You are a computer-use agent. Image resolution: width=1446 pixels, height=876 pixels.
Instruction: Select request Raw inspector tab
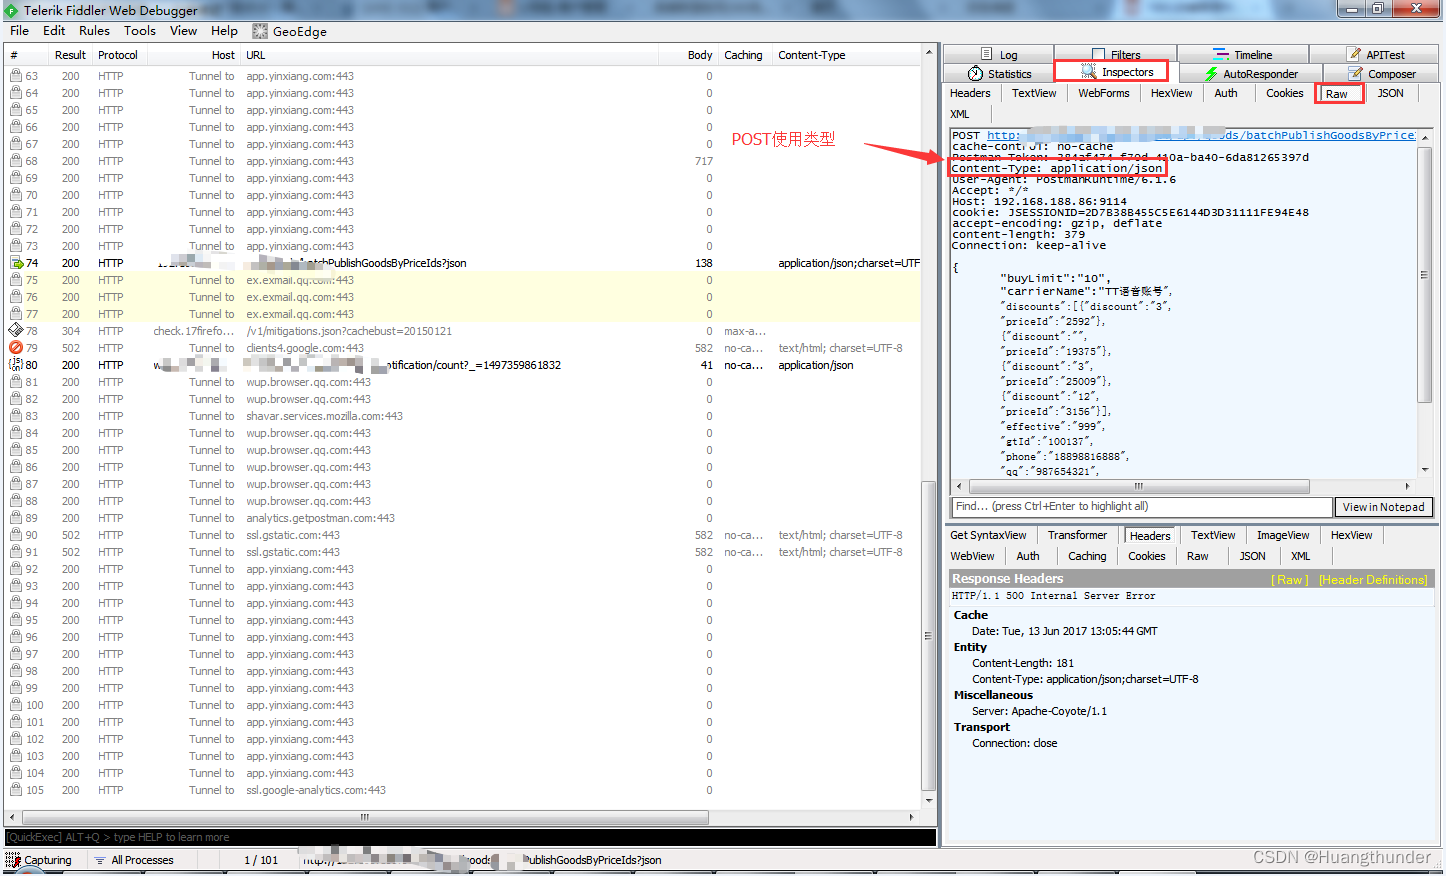pos(1337,94)
